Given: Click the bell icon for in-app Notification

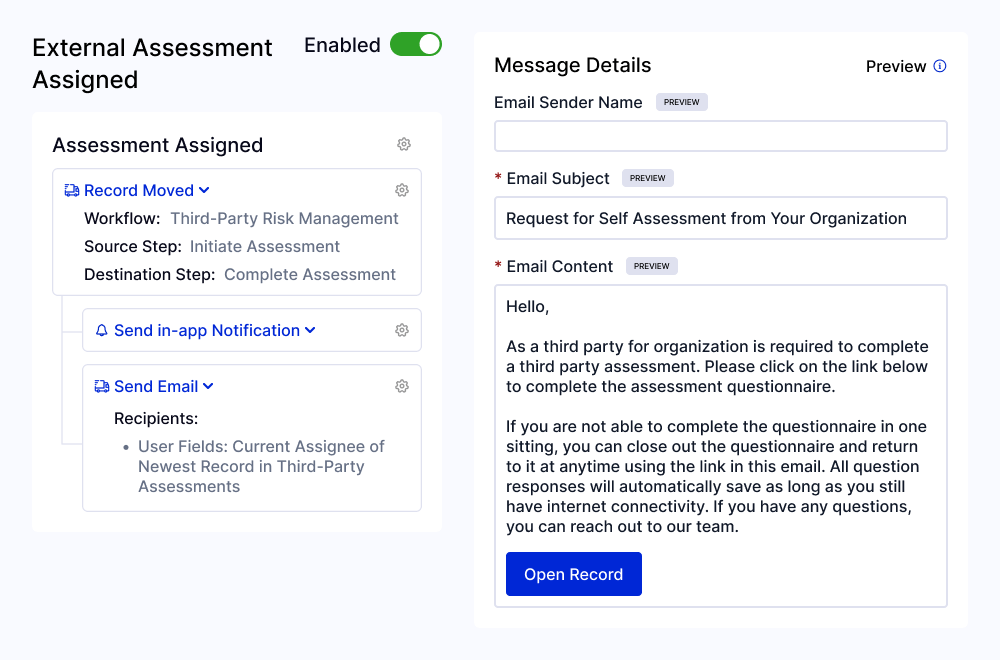Looking at the screenshot, I should tap(101, 330).
